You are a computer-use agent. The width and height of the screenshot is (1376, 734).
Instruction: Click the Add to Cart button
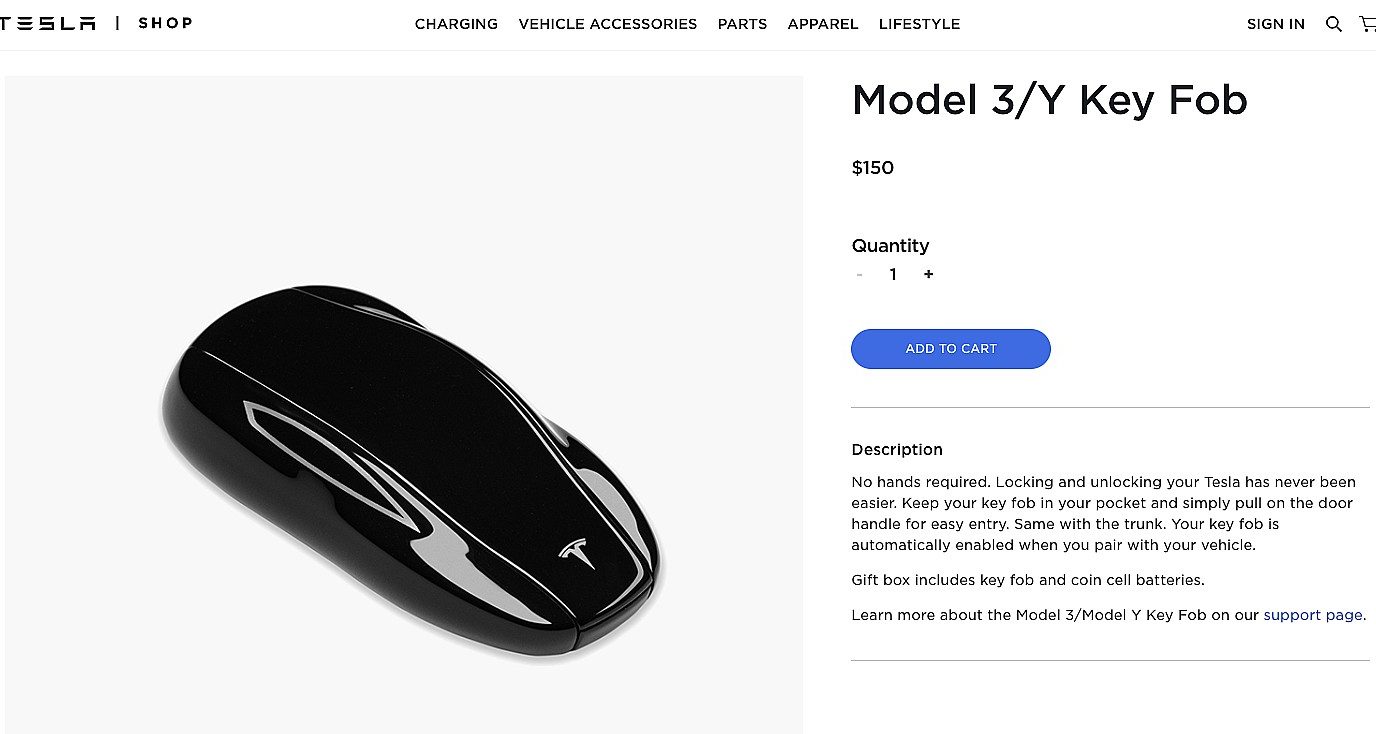point(950,349)
